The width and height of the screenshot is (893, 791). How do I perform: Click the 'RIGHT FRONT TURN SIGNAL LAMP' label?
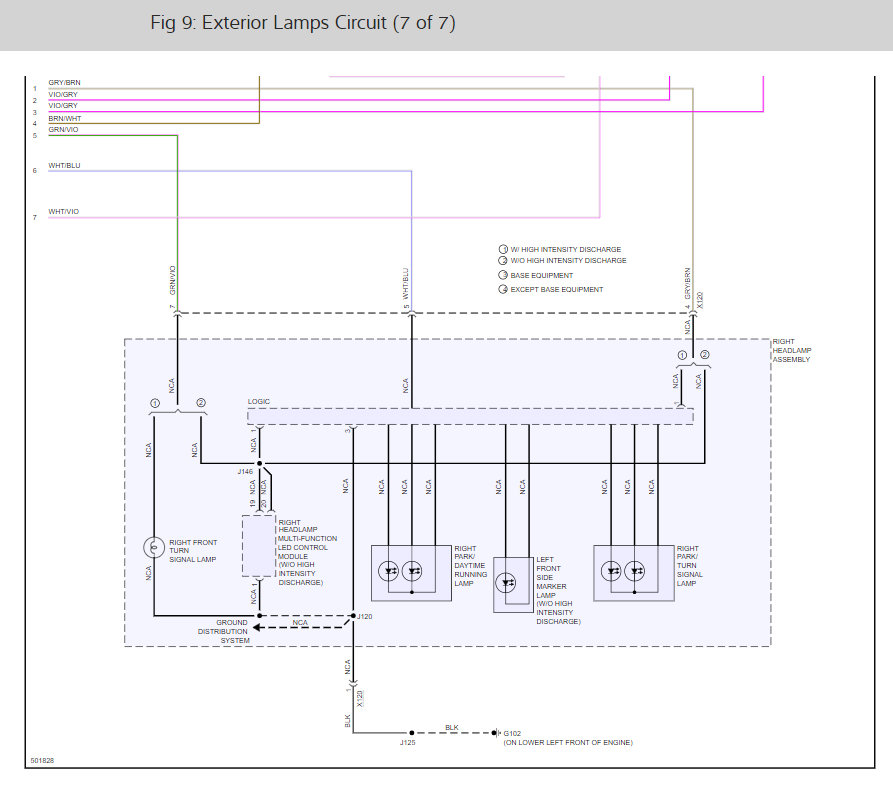[193, 551]
